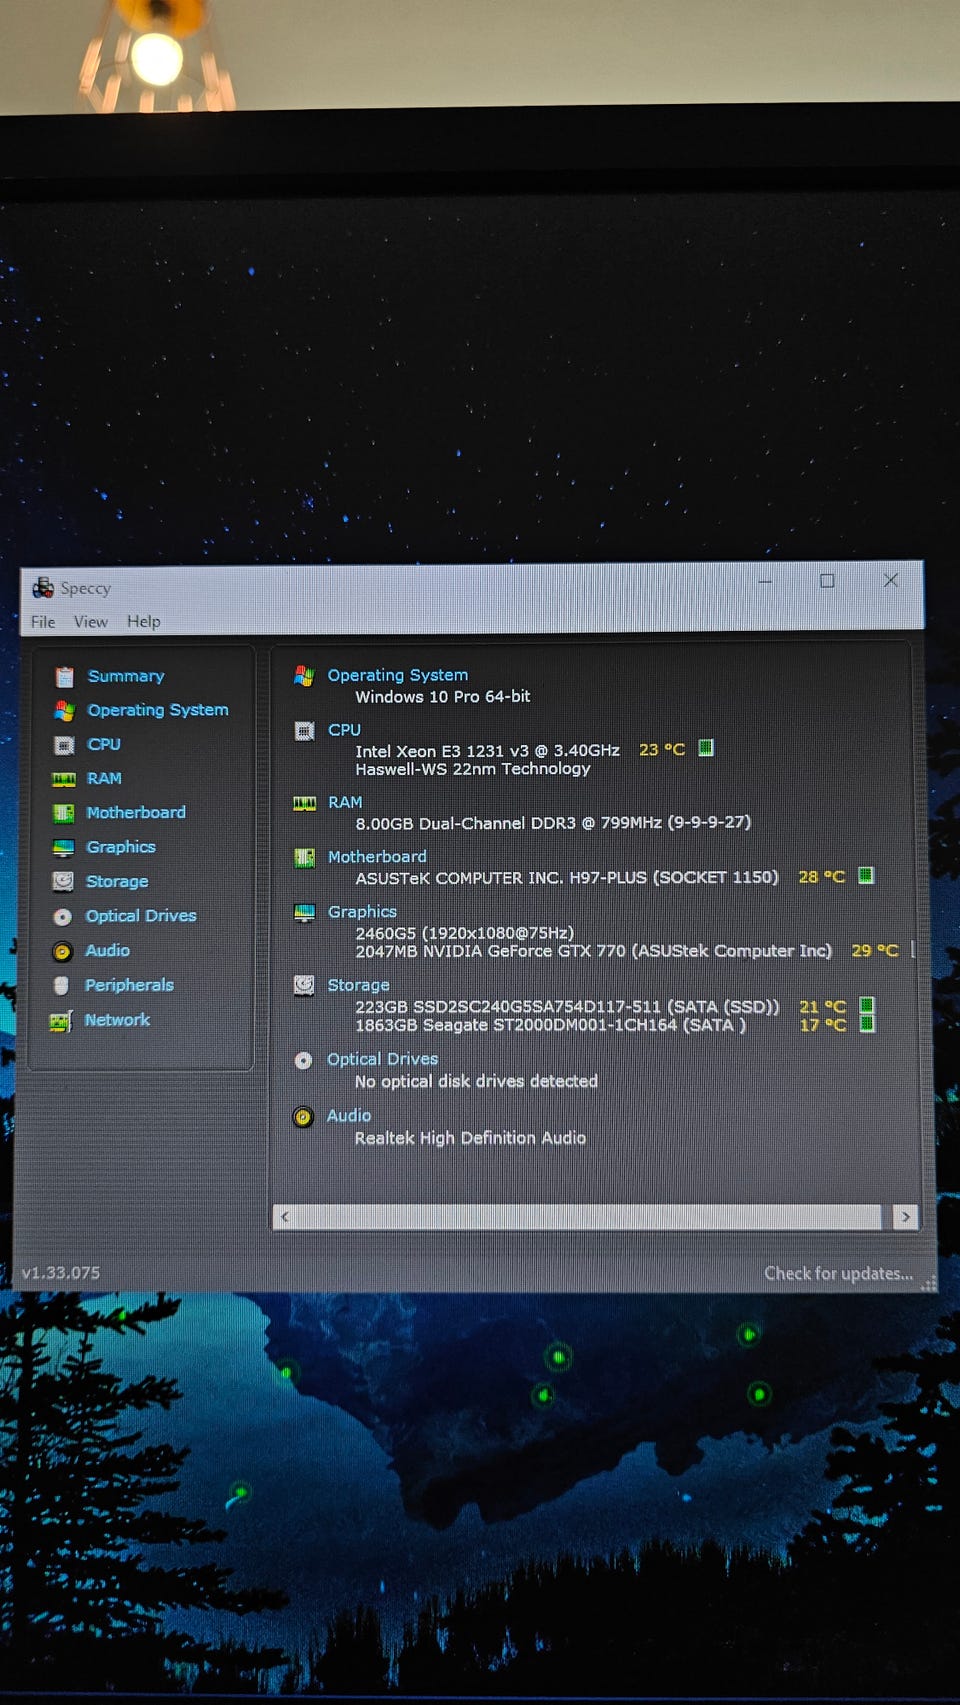The height and width of the screenshot is (1705, 960).
Task: Click '1863GB Seagate ST2000DM001' drive text
Action: [550, 1024]
